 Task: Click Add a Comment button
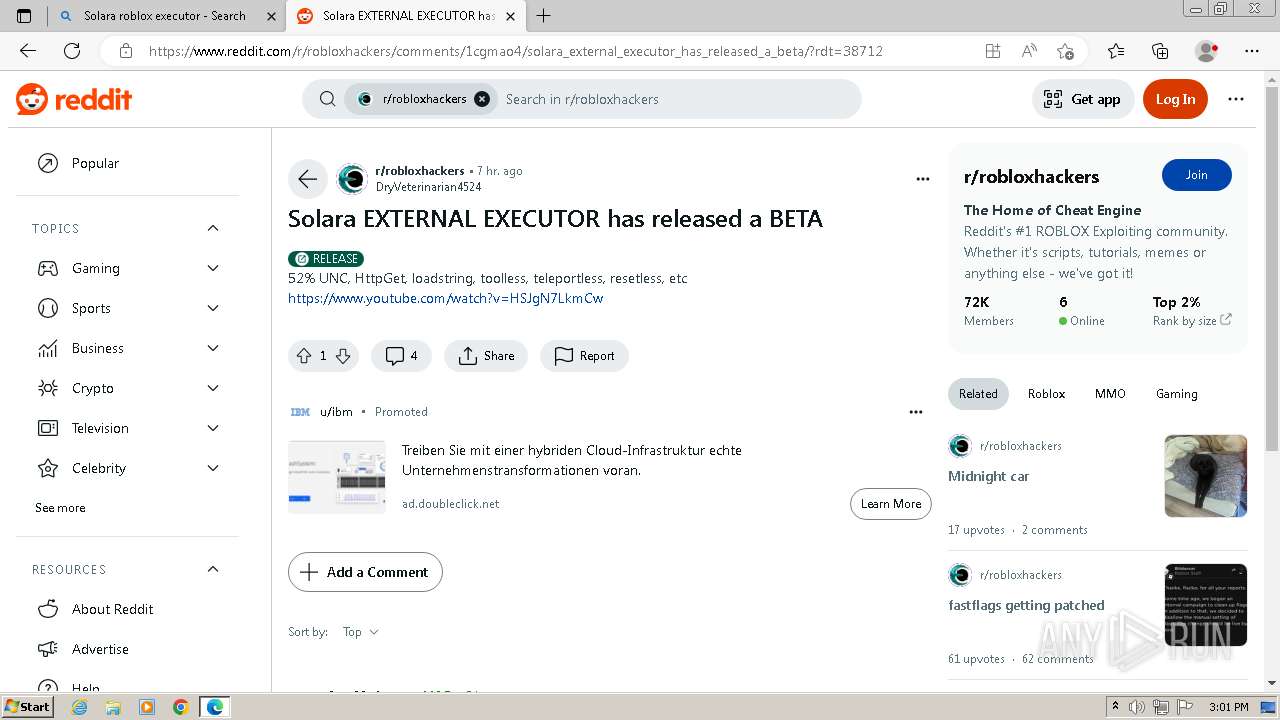tap(365, 572)
